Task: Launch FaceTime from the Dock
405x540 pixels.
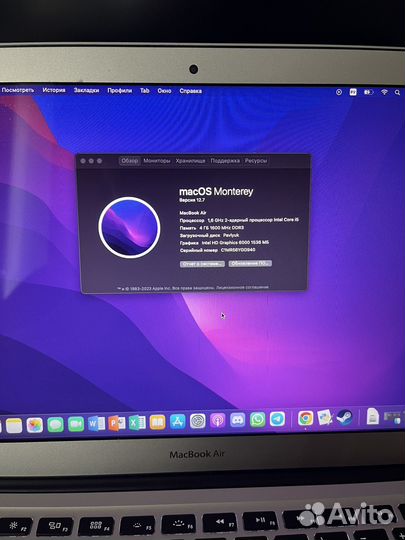Action: (x=76, y=424)
